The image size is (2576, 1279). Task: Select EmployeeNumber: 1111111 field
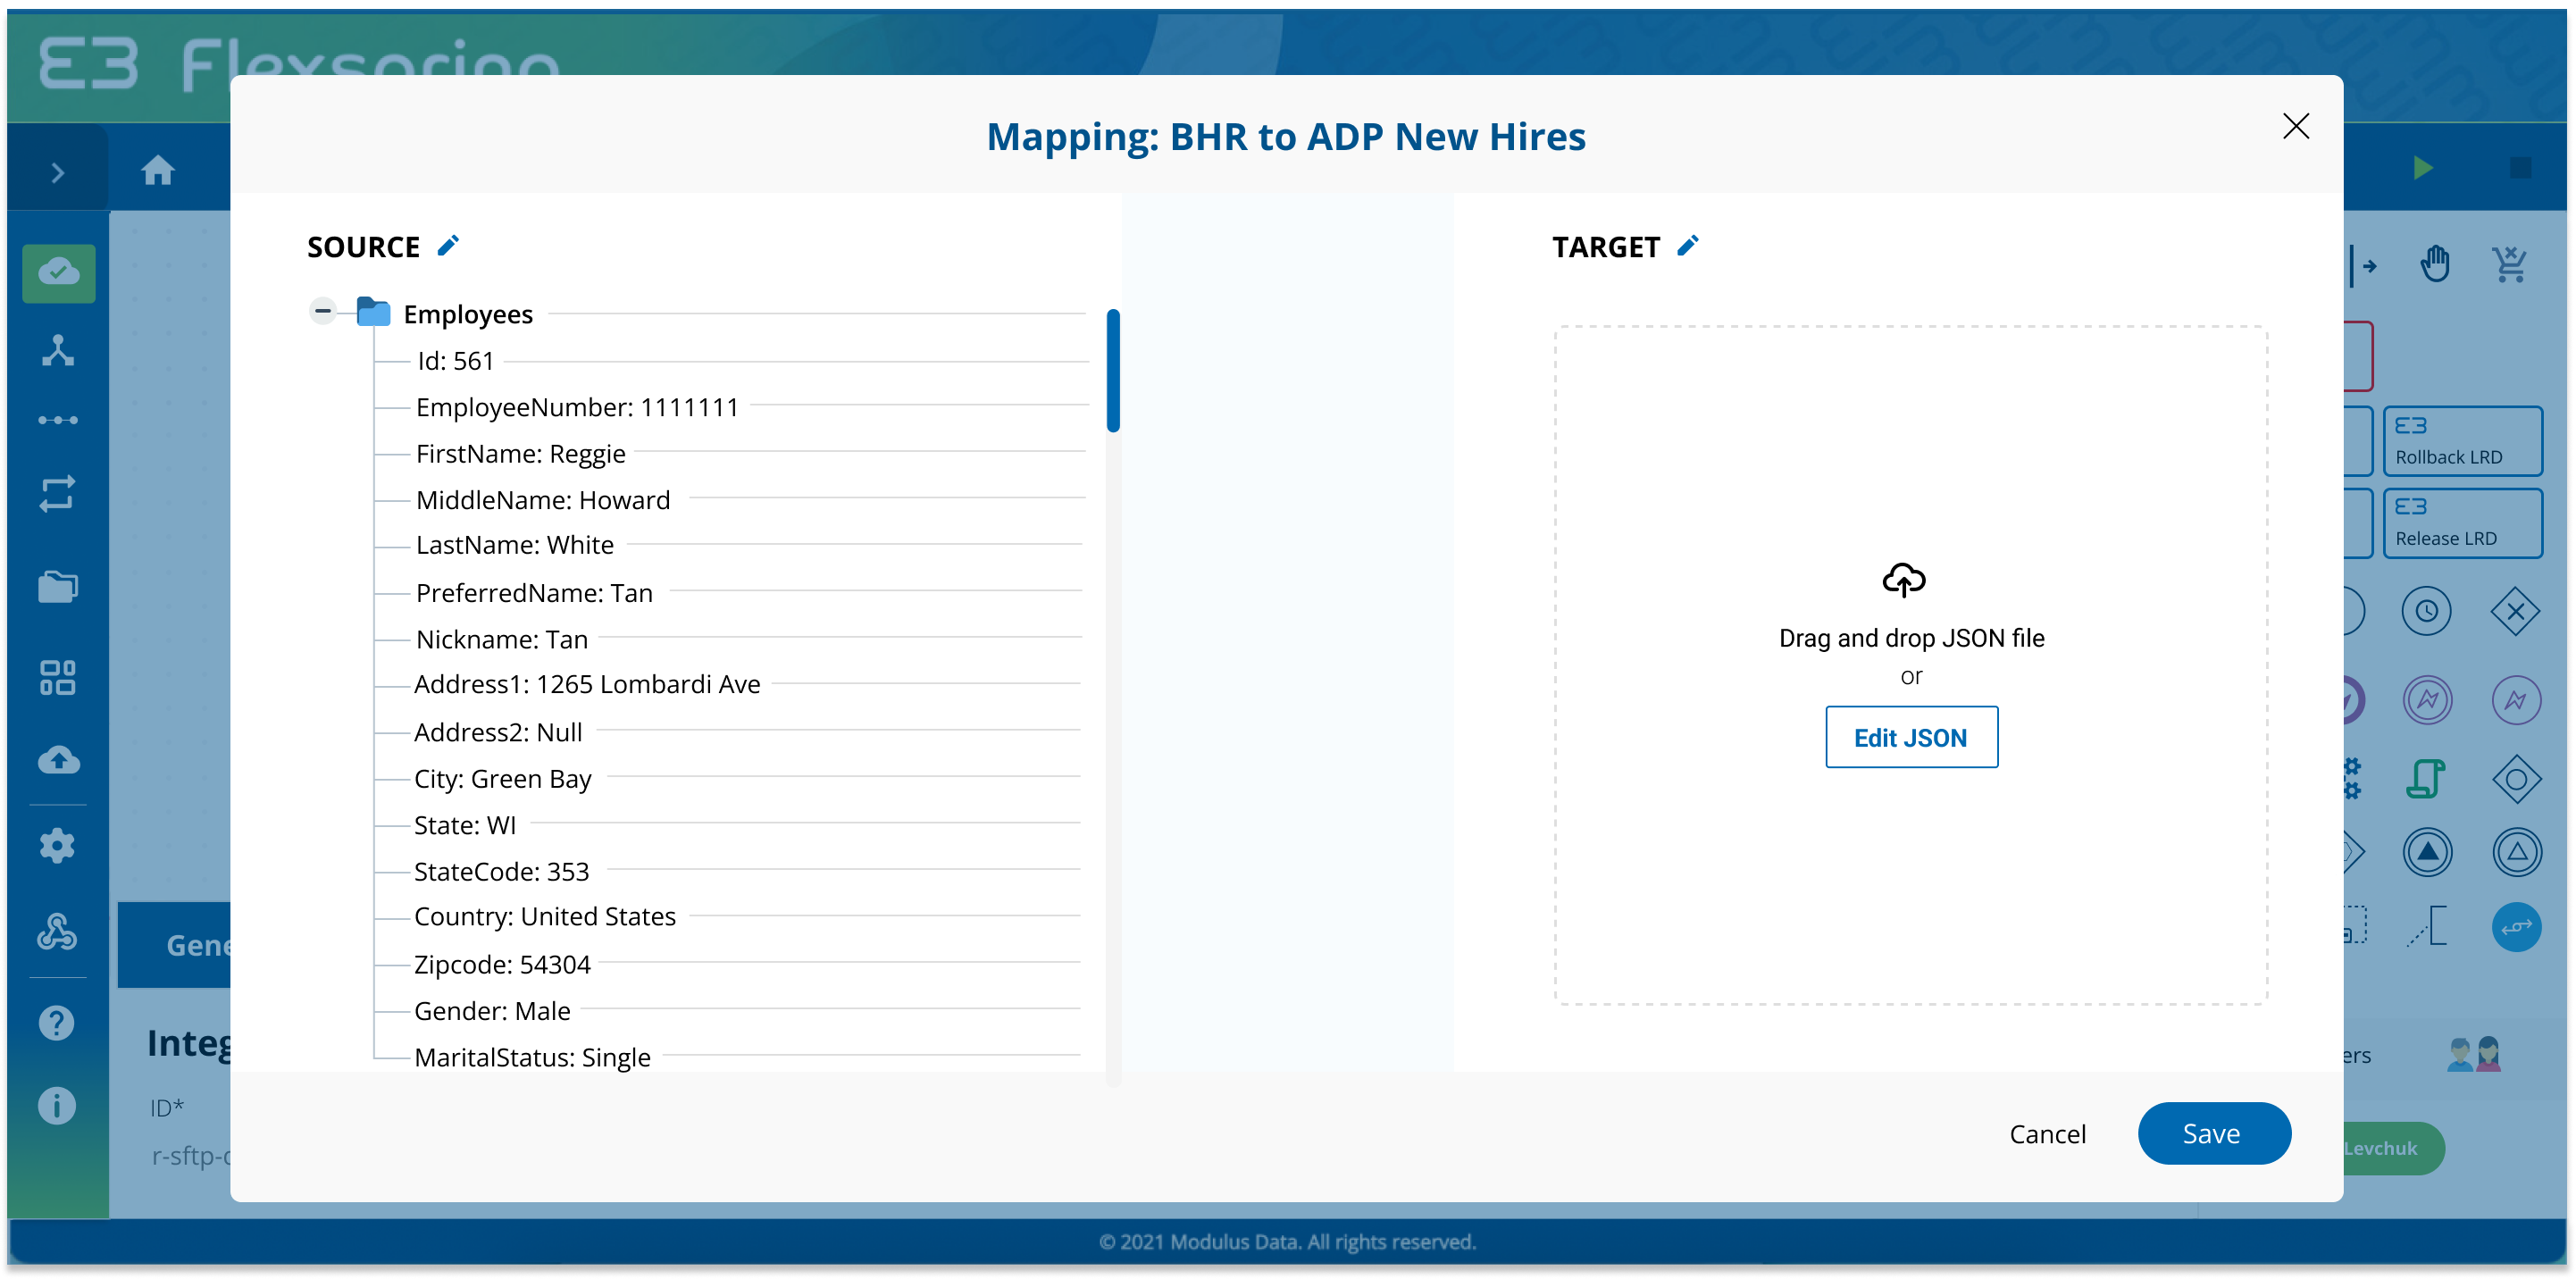[577, 407]
